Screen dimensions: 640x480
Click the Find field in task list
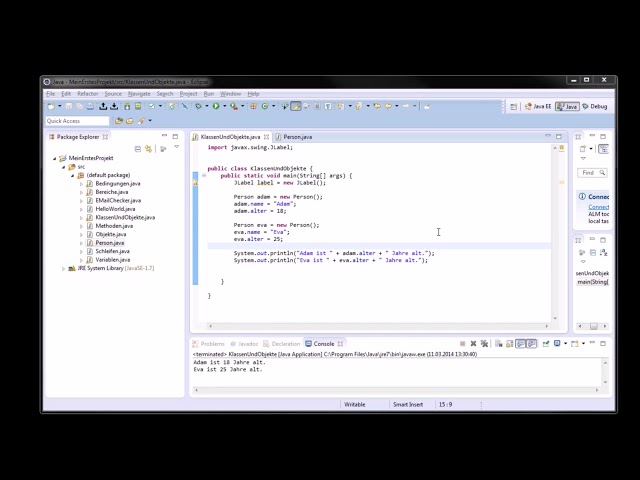click(592, 173)
